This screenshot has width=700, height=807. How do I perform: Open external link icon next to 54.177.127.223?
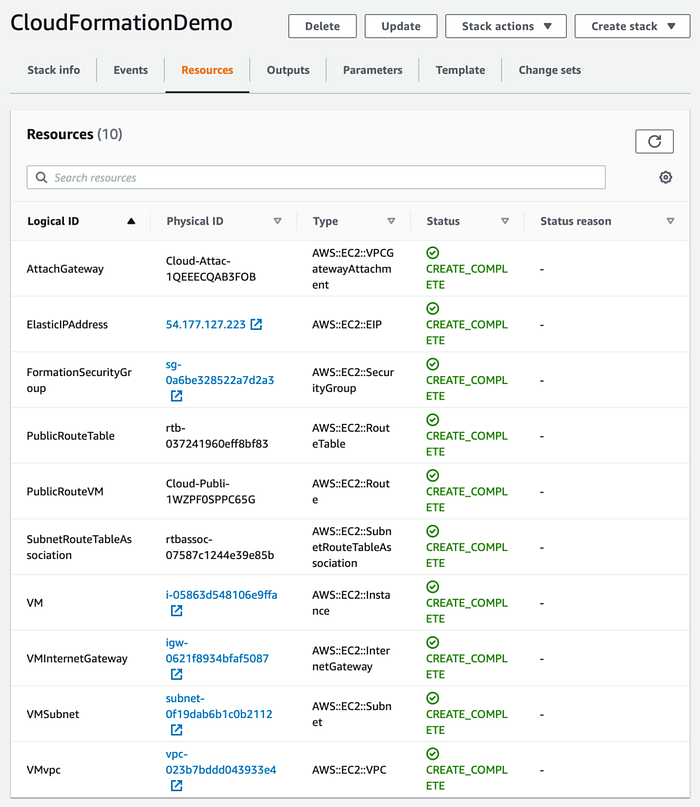(256, 324)
